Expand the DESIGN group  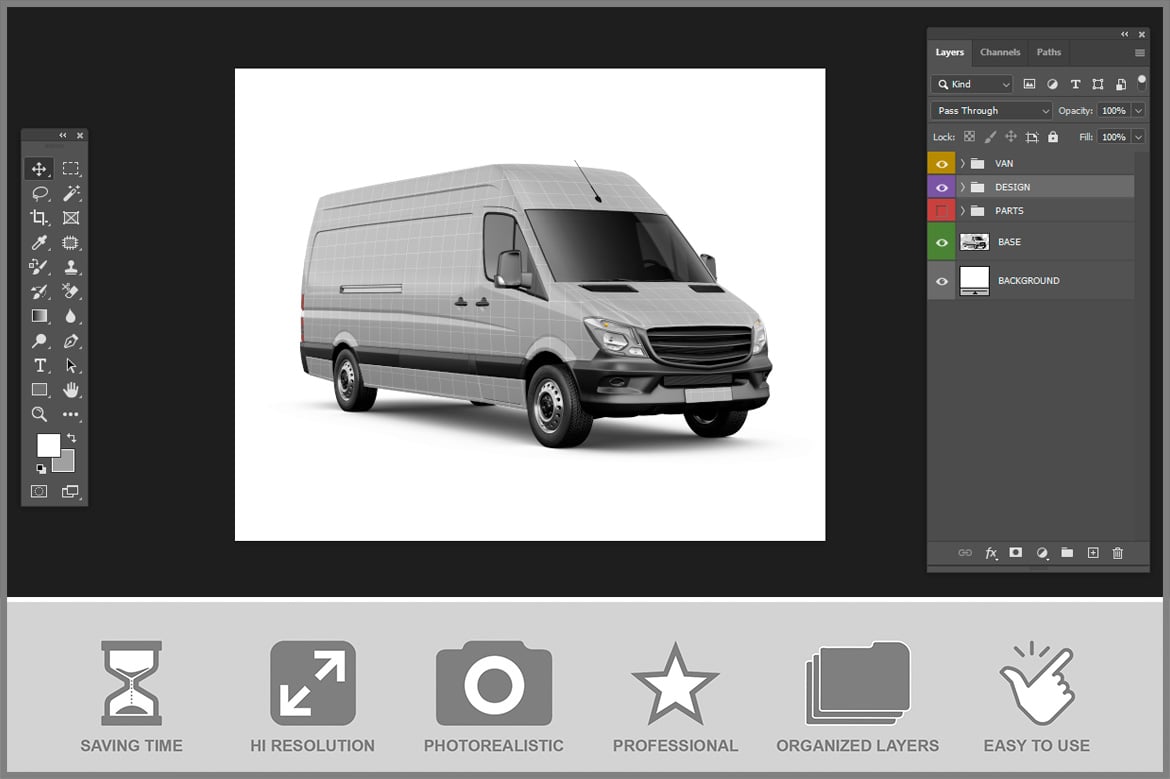(x=963, y=187)
